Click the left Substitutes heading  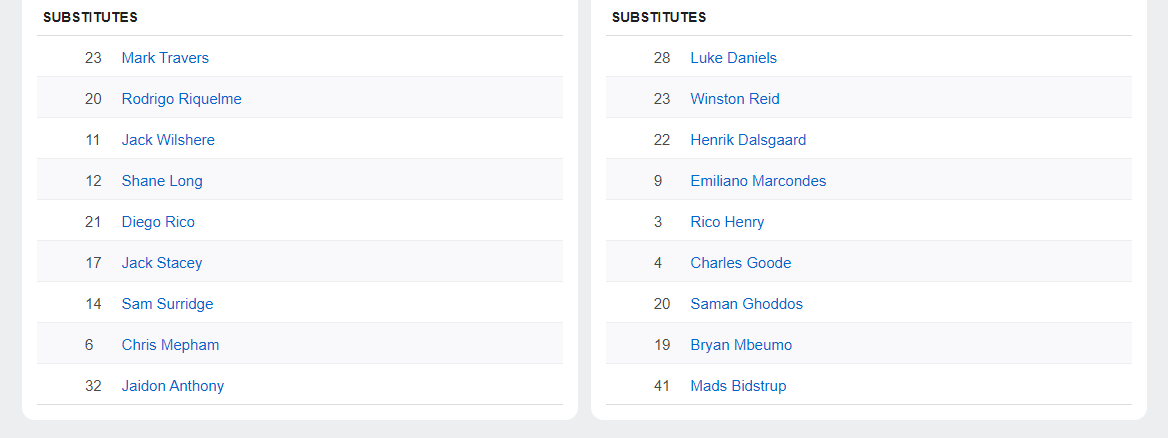click(90, 17)
